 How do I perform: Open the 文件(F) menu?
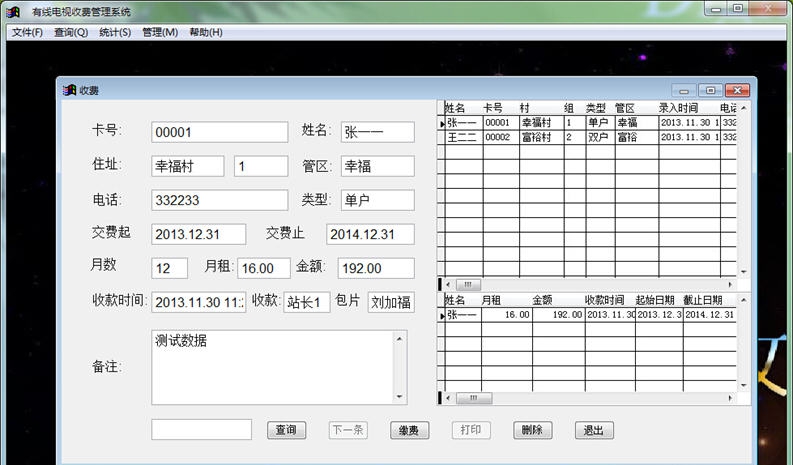27,32
